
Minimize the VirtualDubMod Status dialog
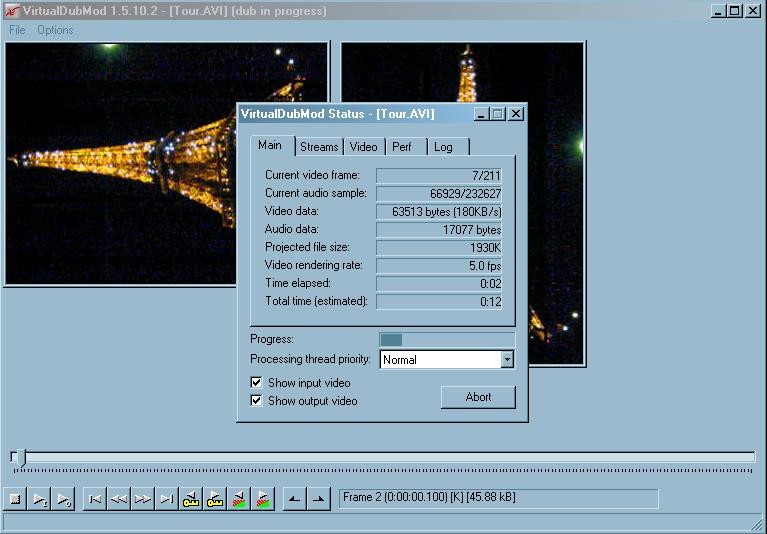(481, 114)
